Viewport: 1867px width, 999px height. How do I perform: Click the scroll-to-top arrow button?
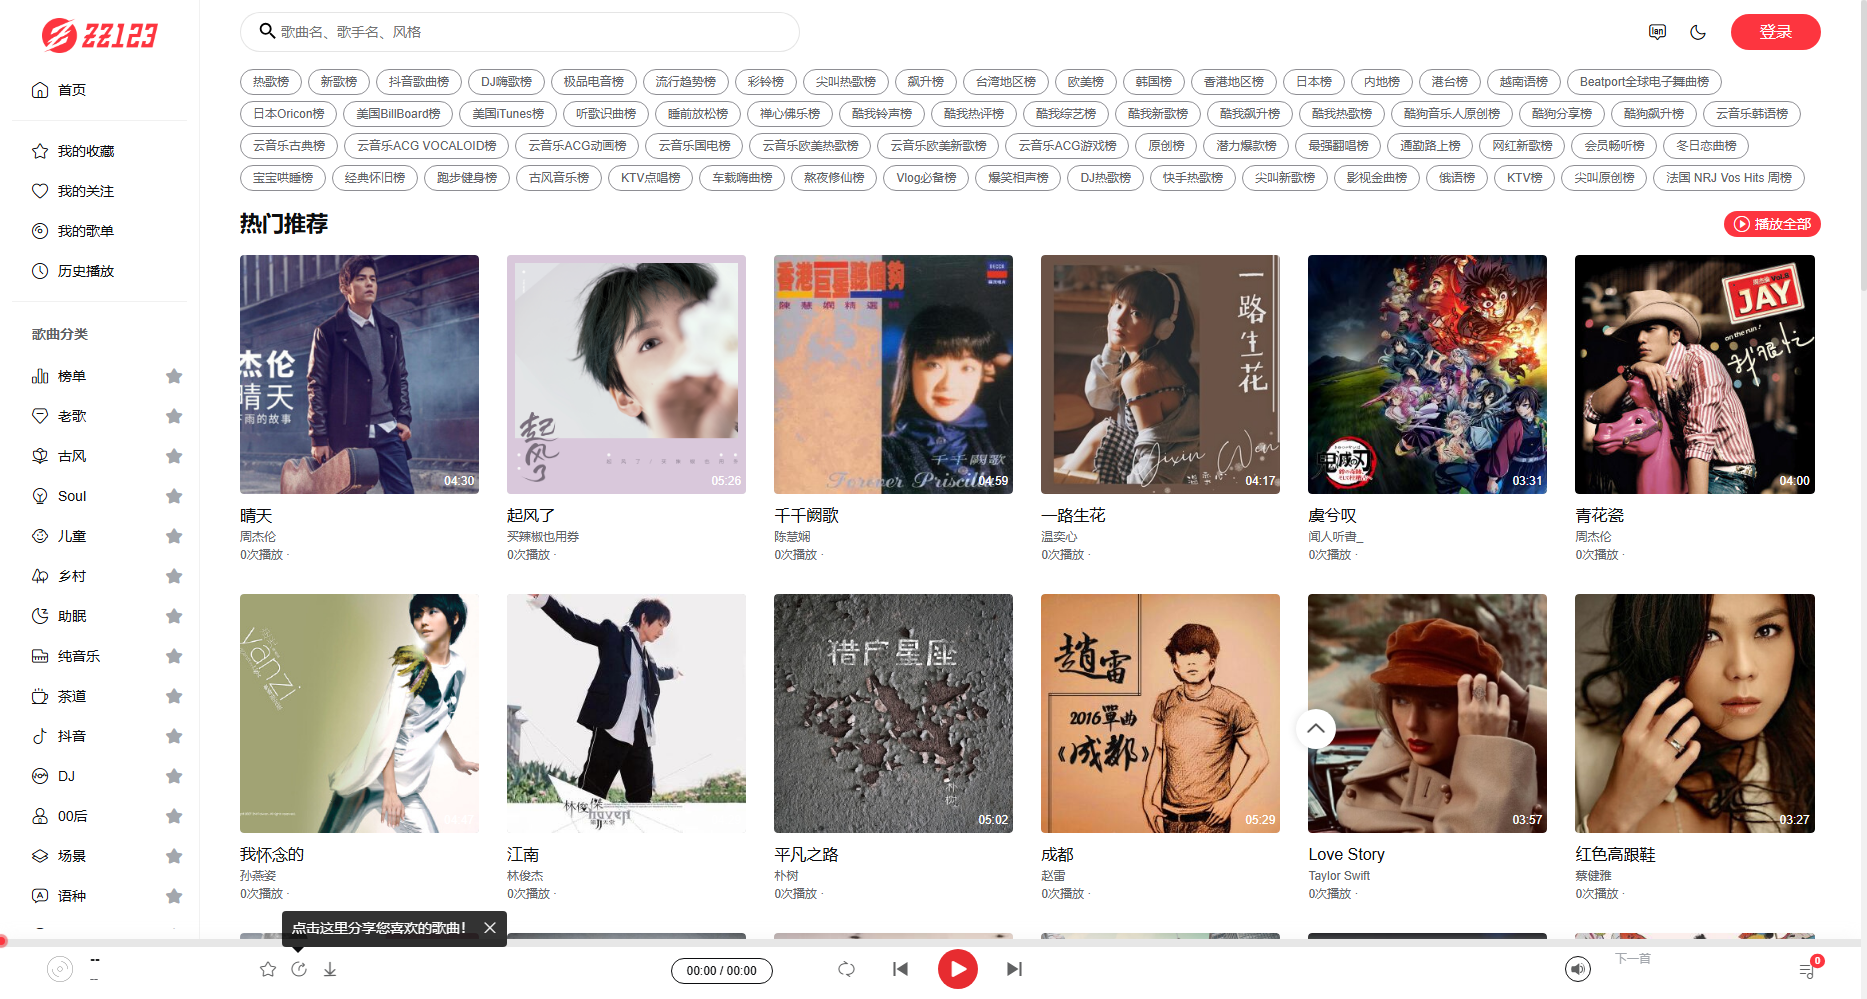point(1316,728)
